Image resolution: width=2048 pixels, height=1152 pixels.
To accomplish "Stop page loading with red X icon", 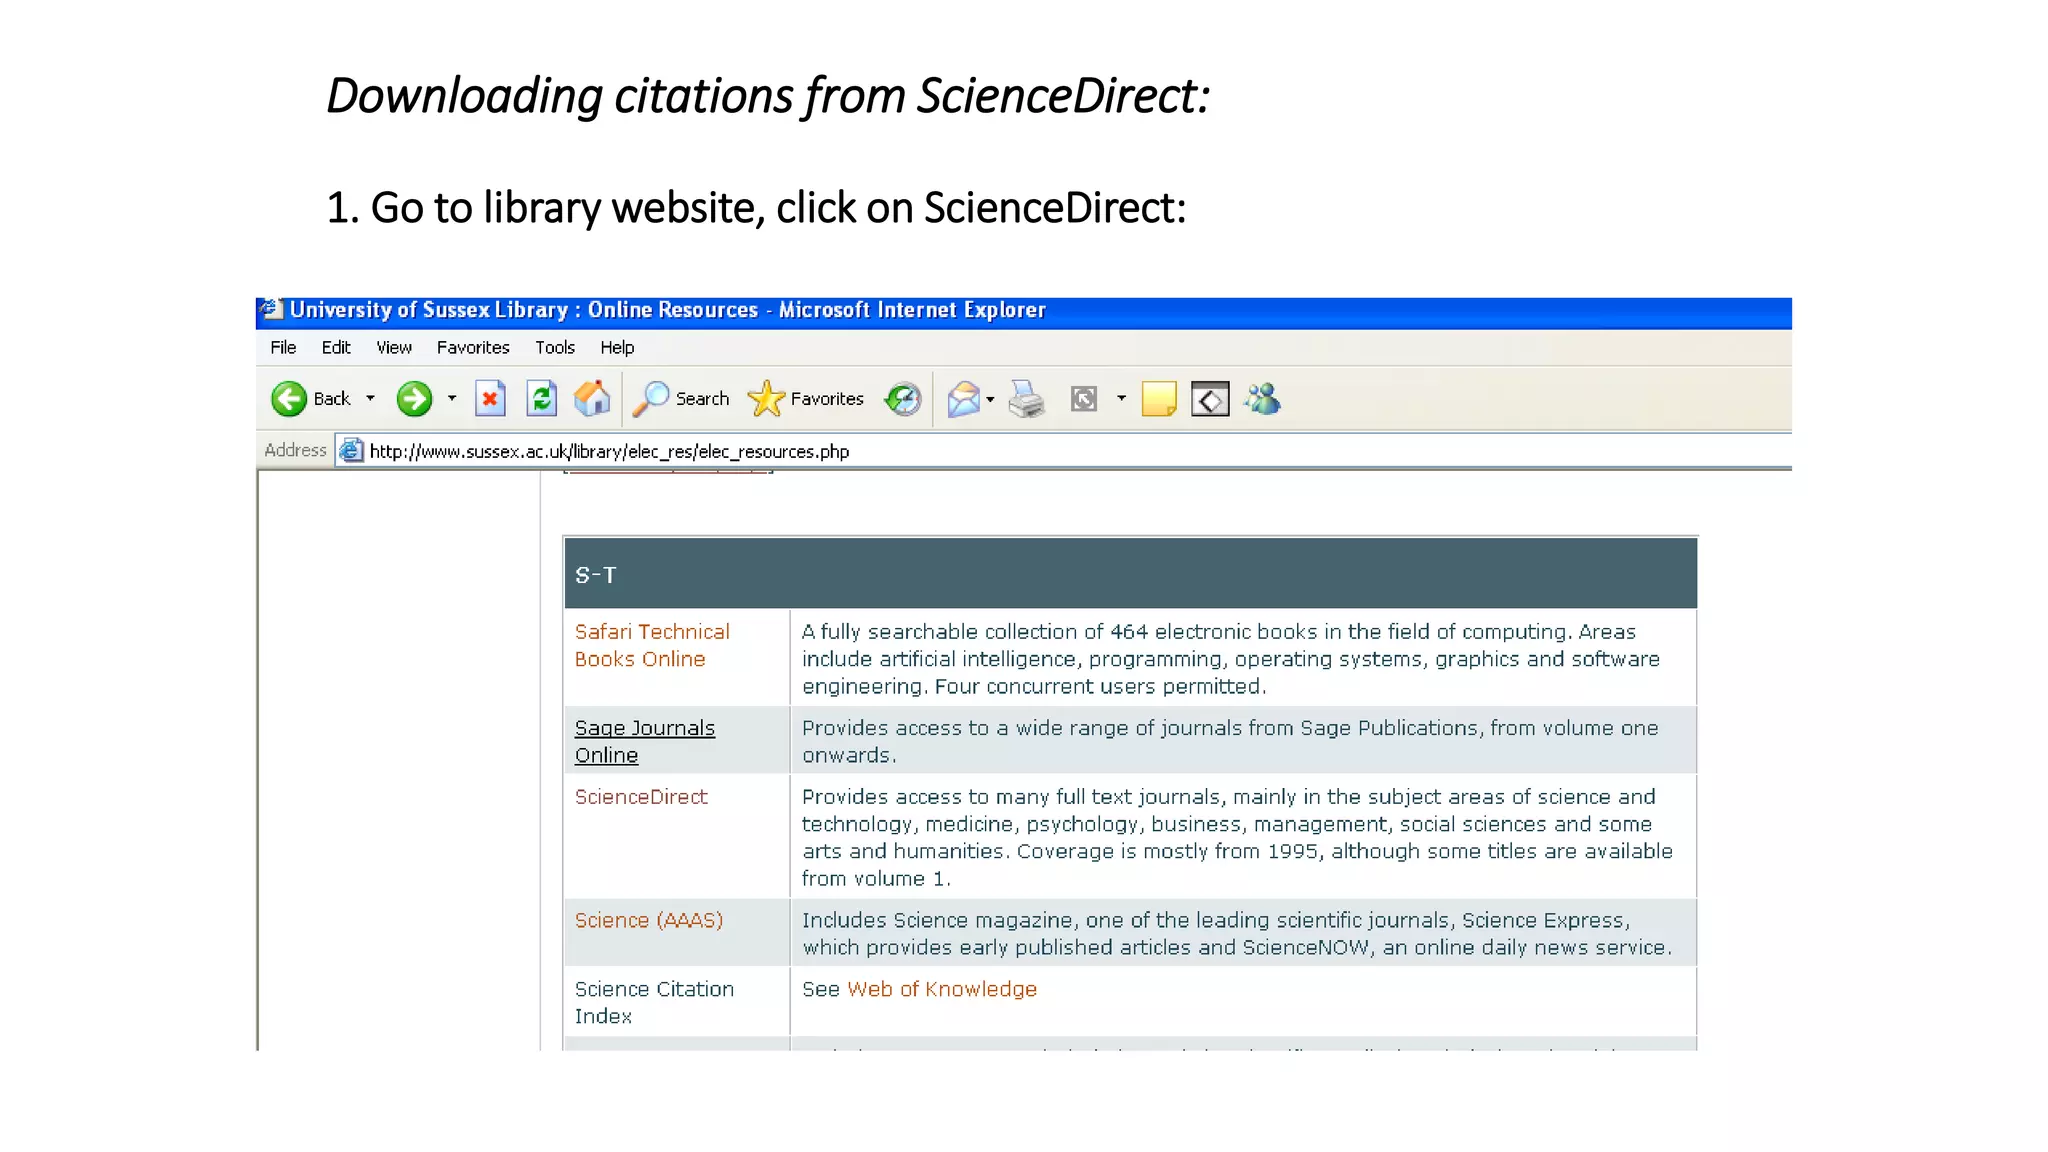I will point(490,399).
